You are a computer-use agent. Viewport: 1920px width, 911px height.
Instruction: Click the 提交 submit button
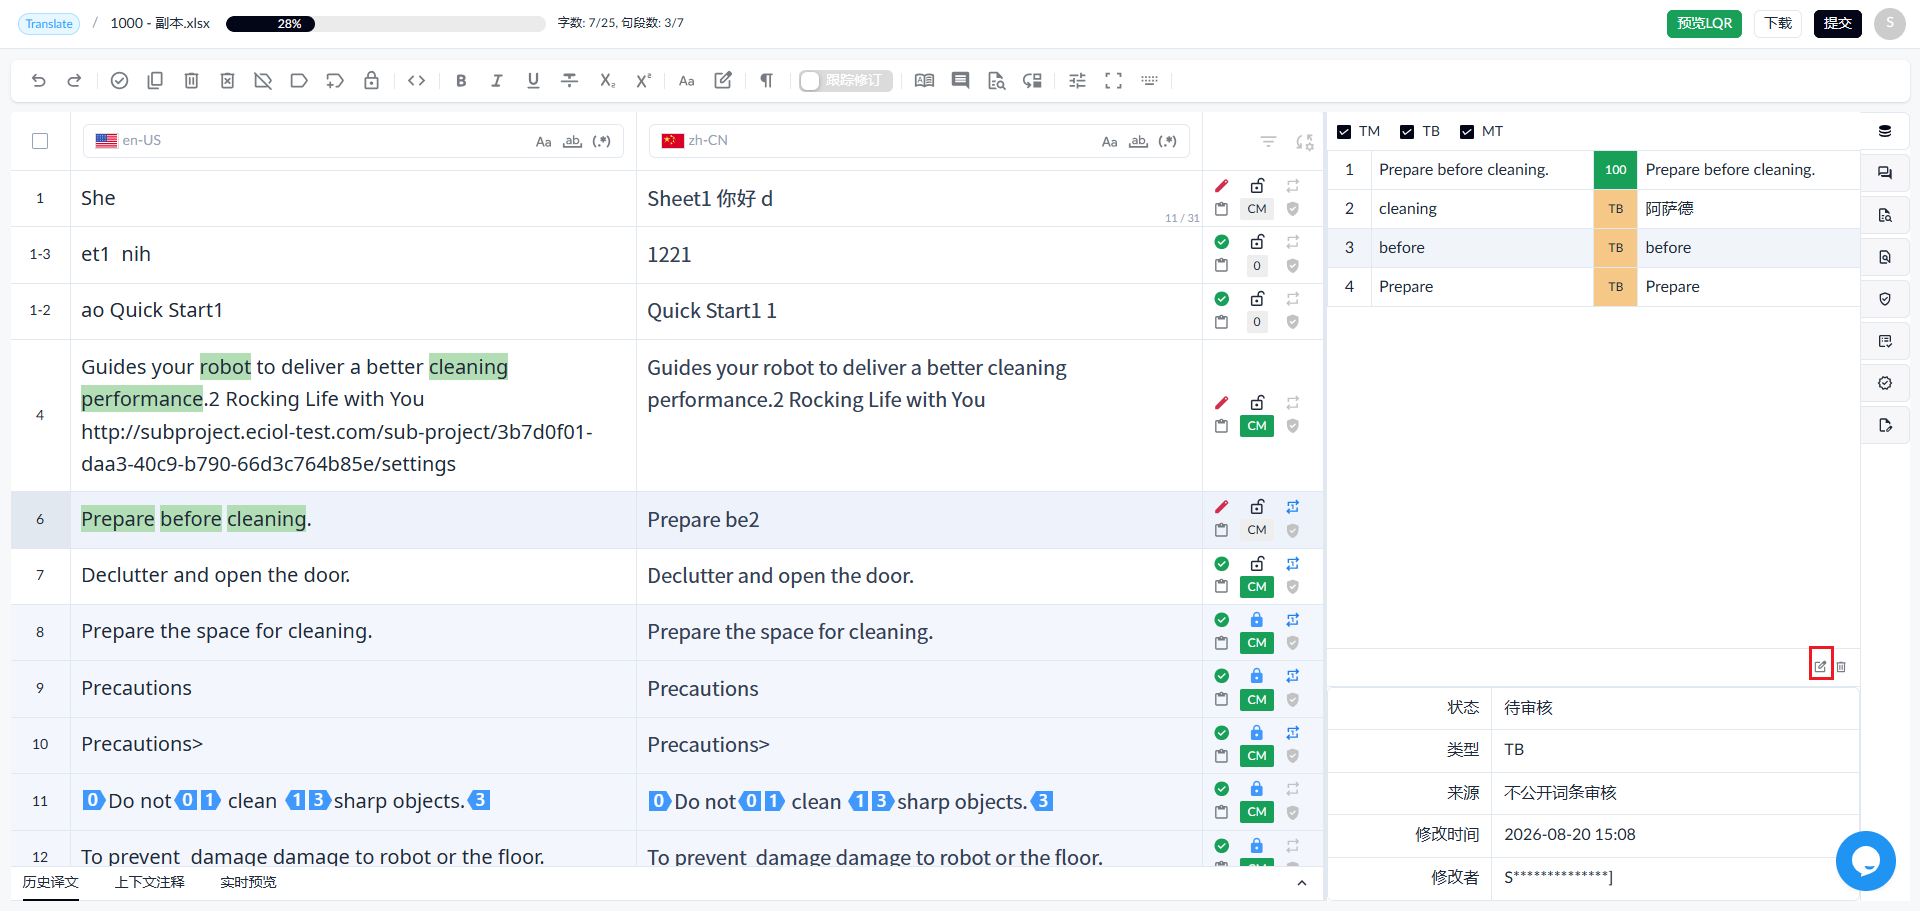pos(1838,23)
